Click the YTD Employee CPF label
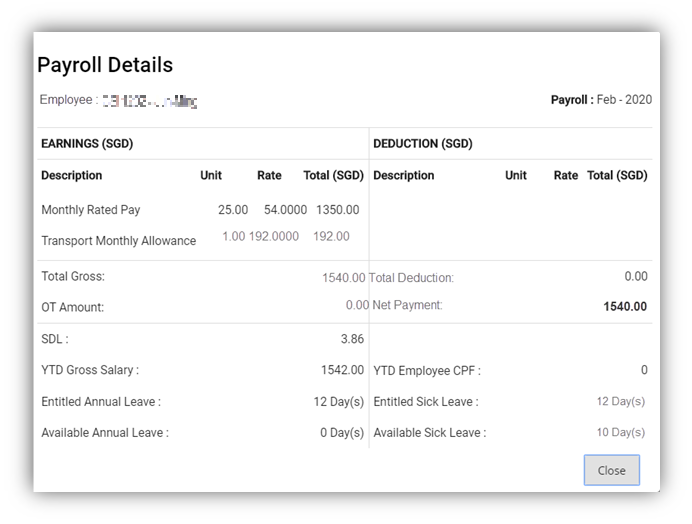The height and width of the screenshot is (524, 692). [x=426, y=371]
